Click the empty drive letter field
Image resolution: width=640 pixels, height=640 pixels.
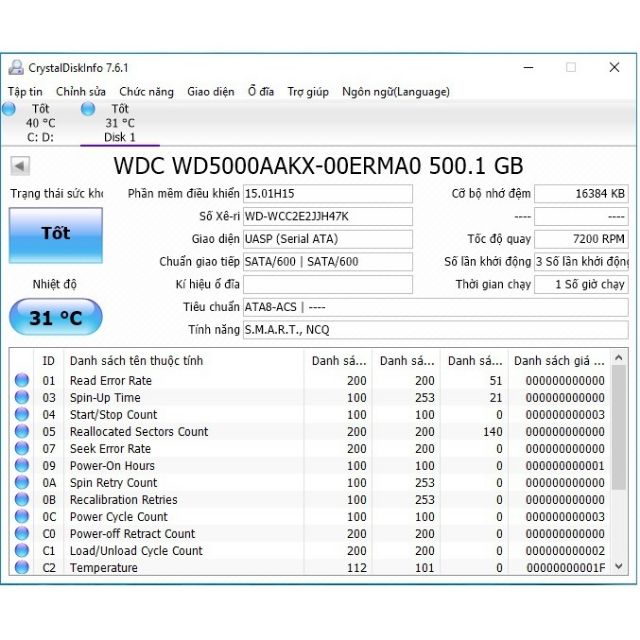tap(328, 284)
